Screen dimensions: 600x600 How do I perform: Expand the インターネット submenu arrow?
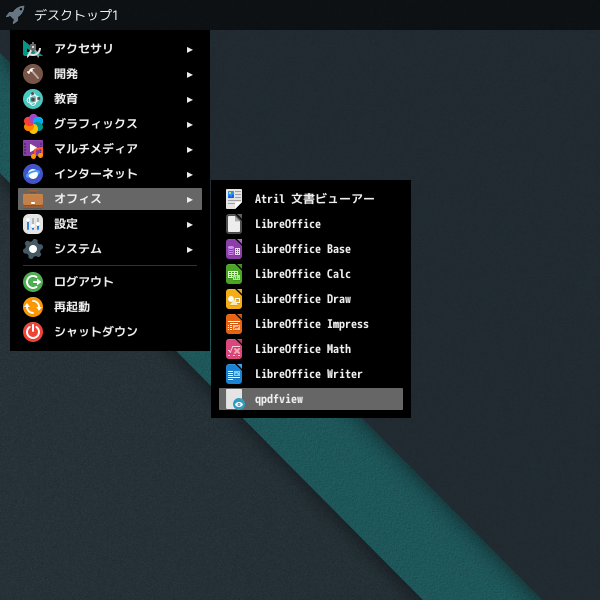pos(189,175)
